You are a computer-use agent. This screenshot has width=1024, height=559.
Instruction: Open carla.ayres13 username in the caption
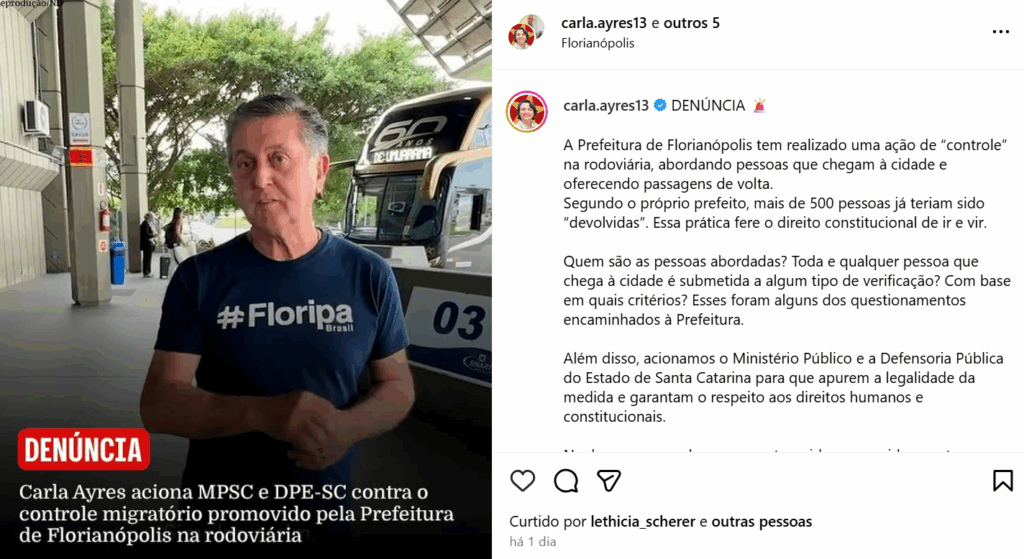[606, 105]
